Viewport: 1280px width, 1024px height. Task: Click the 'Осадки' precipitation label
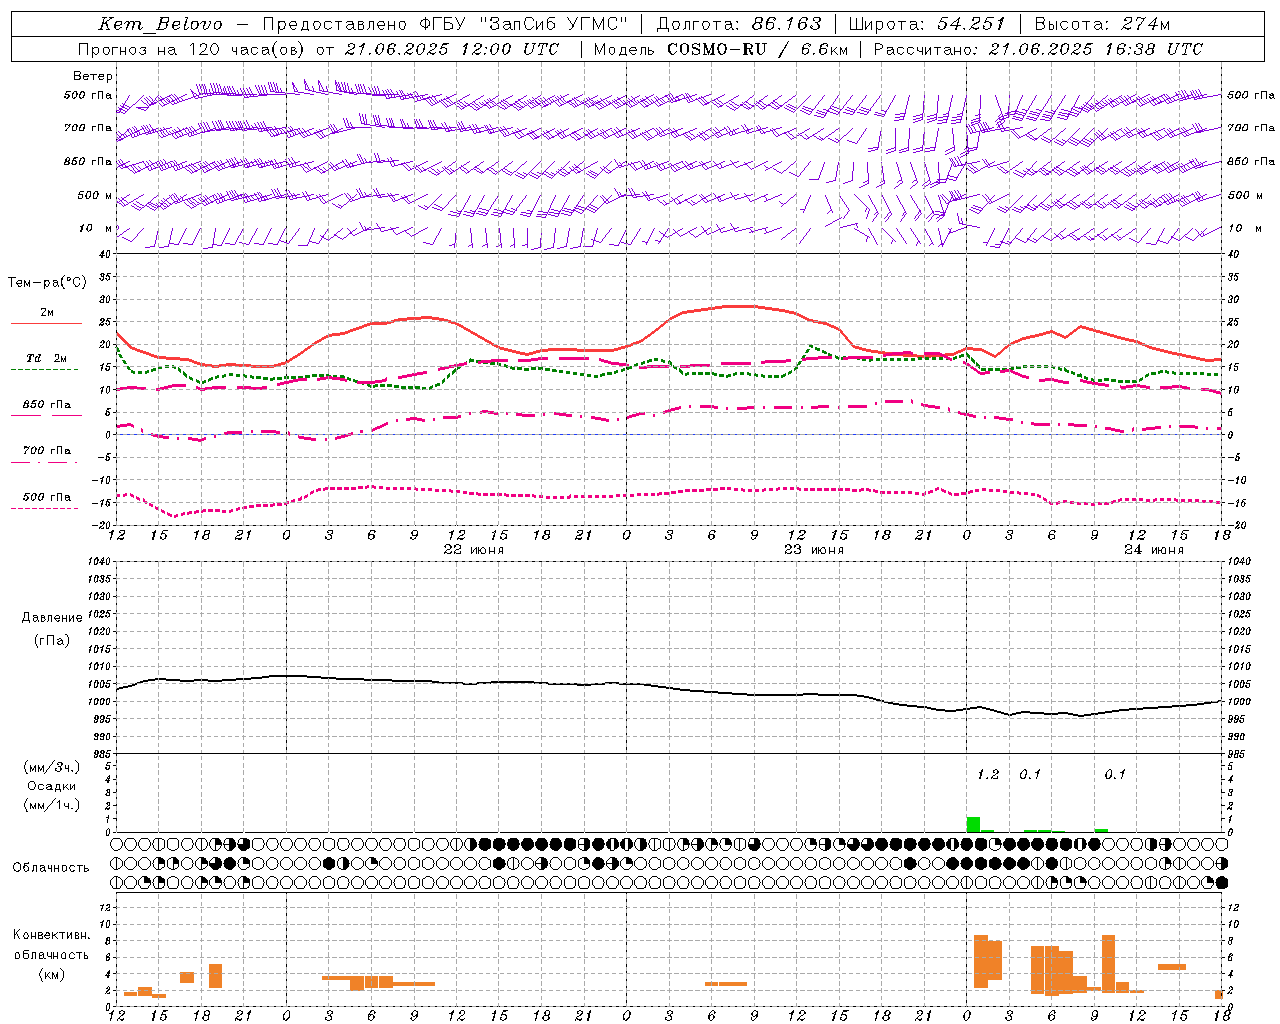click(52, 786)
